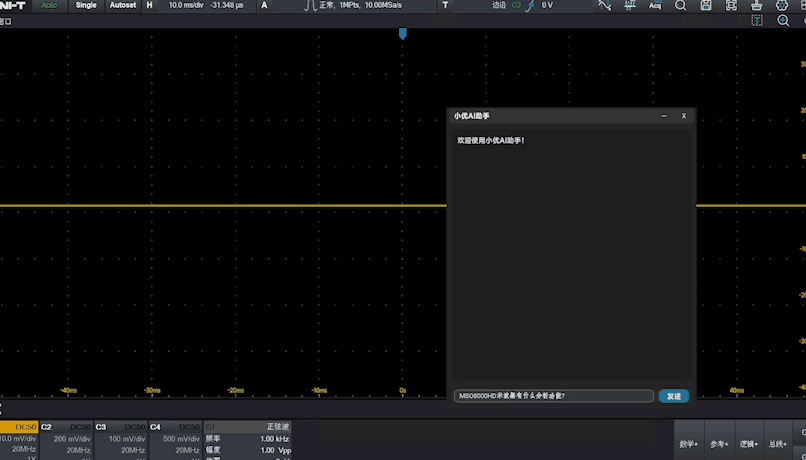The height and width of the screenshot is (460, 806).
Task: Expand the 参考 (Reference) add menu
Action: [x=718, y=443]
